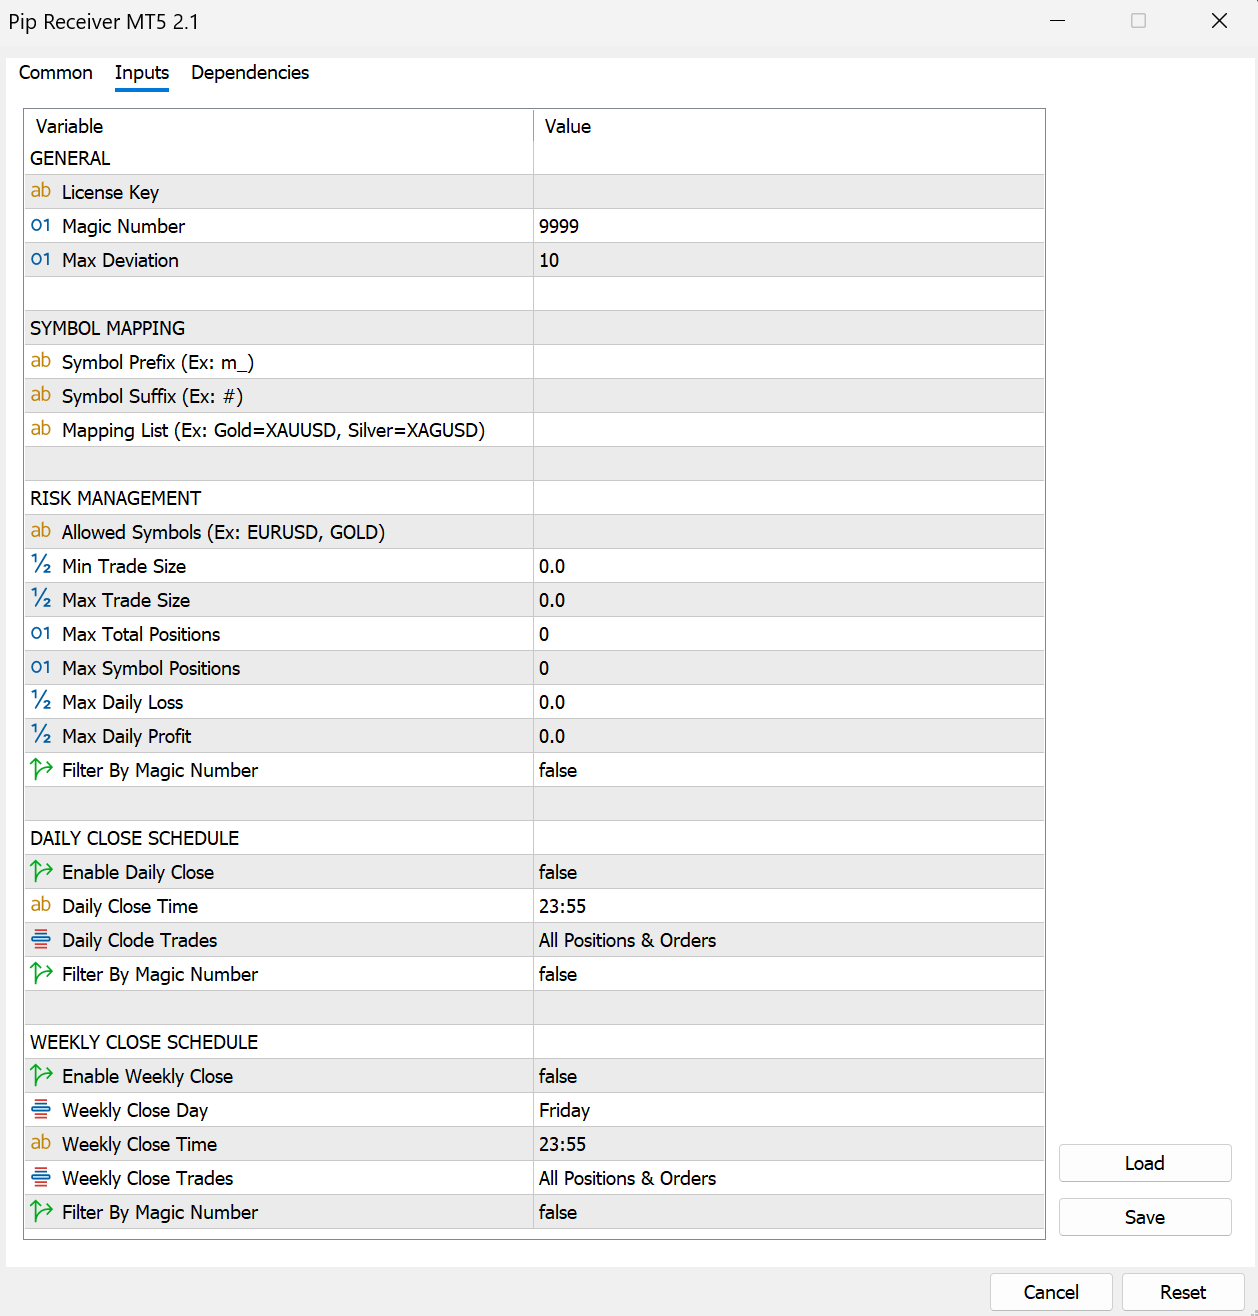Click the enum icon beside Daily Clode Trades
1258x1316 pixels.
[x=41, y=940]
